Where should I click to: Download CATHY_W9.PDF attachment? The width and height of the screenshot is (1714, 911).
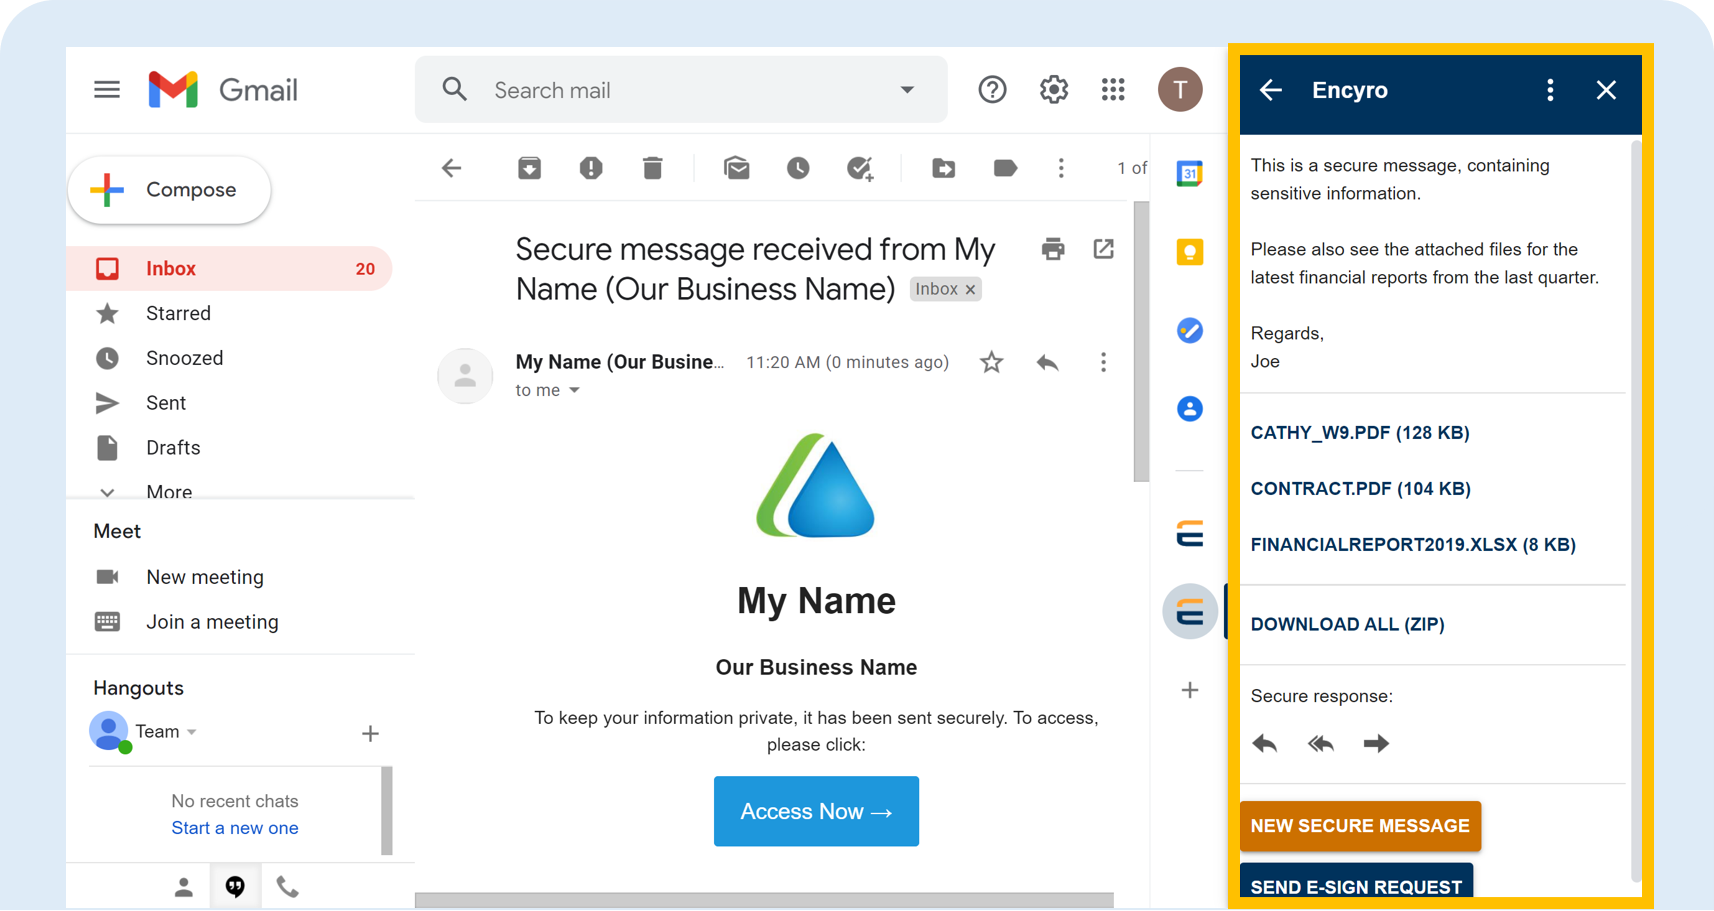point(1360,433)
